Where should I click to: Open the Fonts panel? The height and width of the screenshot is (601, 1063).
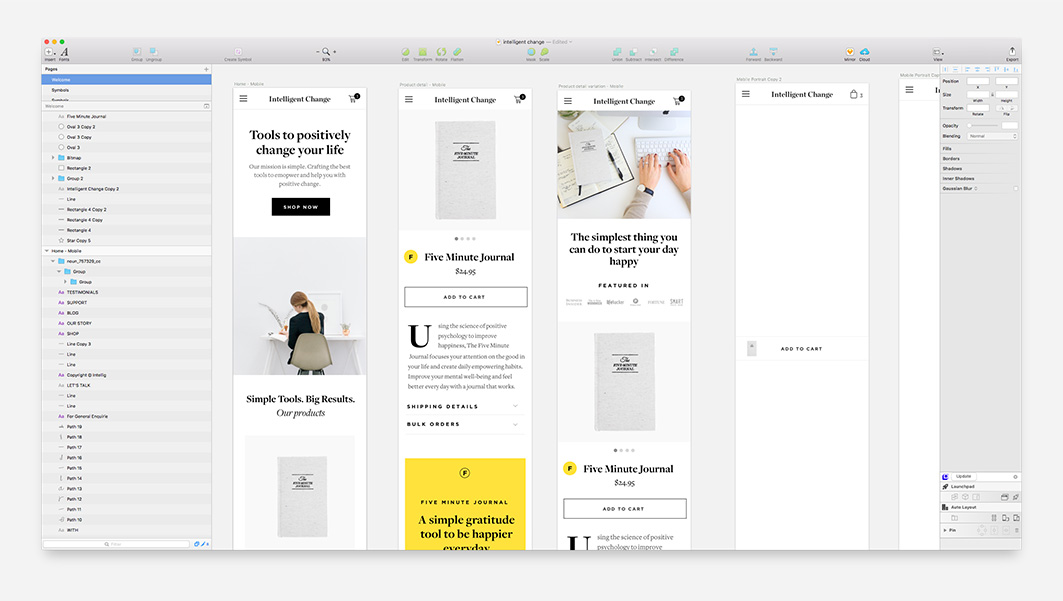[64, 52]
